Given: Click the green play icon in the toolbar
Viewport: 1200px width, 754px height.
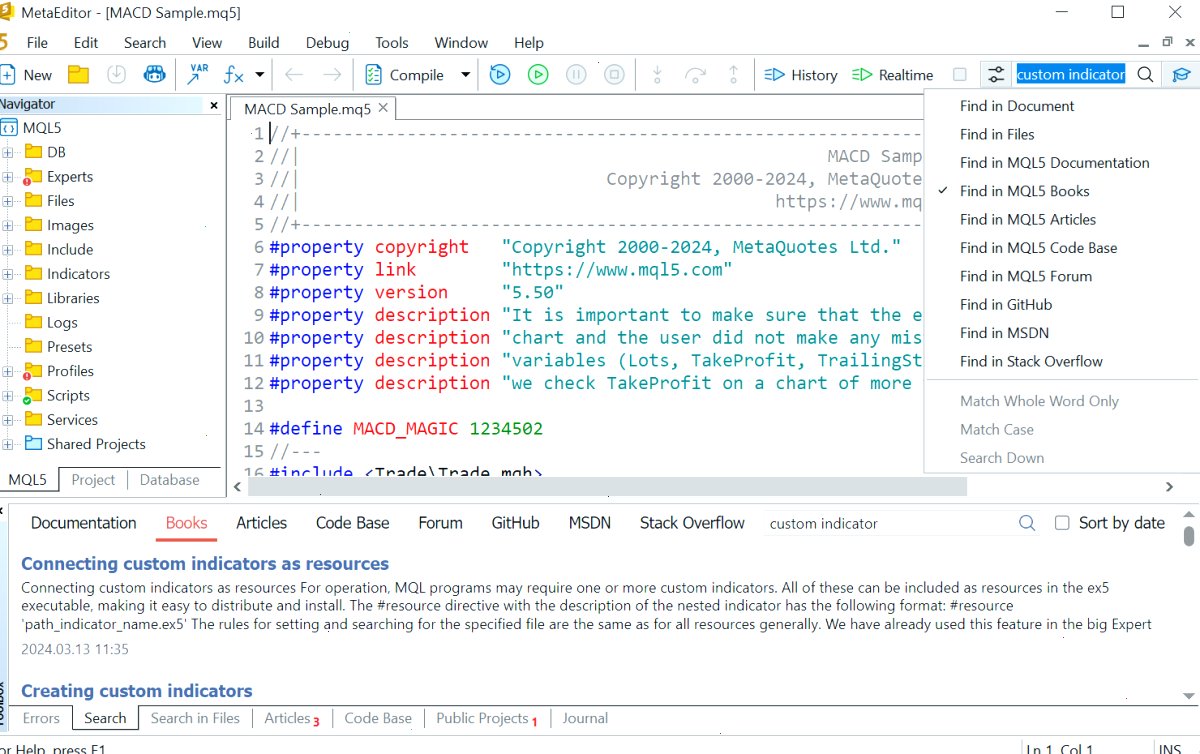Looking at the screenshot, I should tap(538, 75).
